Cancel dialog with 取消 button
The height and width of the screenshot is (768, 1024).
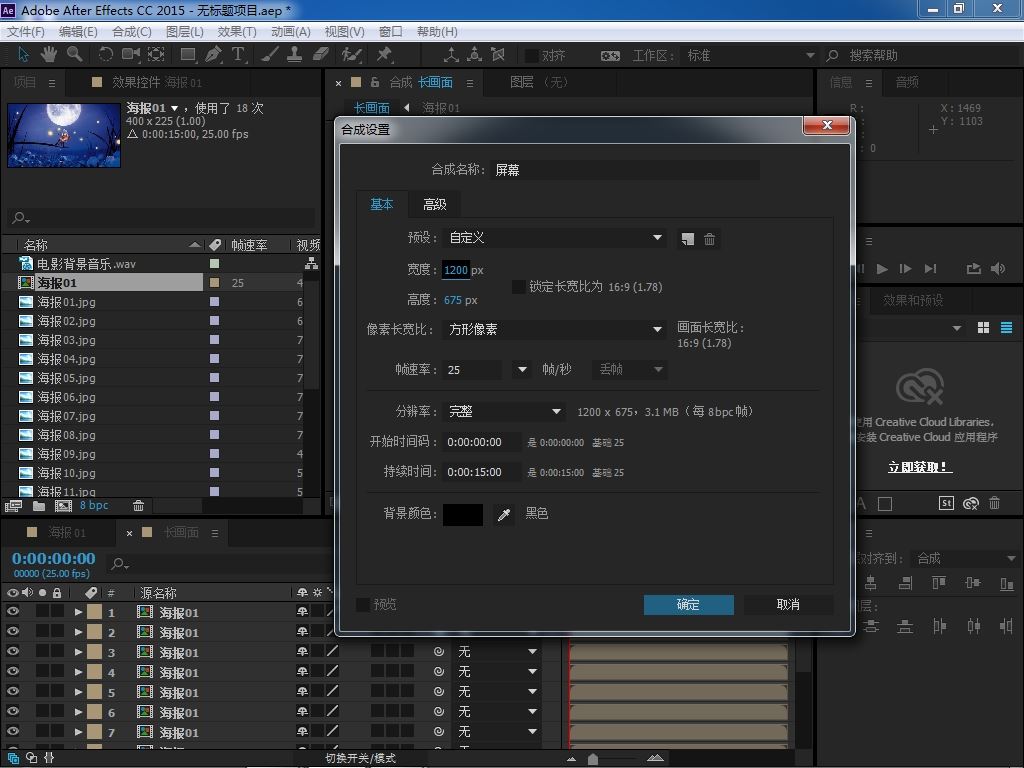pyautogui.click(x=788, y=605)
